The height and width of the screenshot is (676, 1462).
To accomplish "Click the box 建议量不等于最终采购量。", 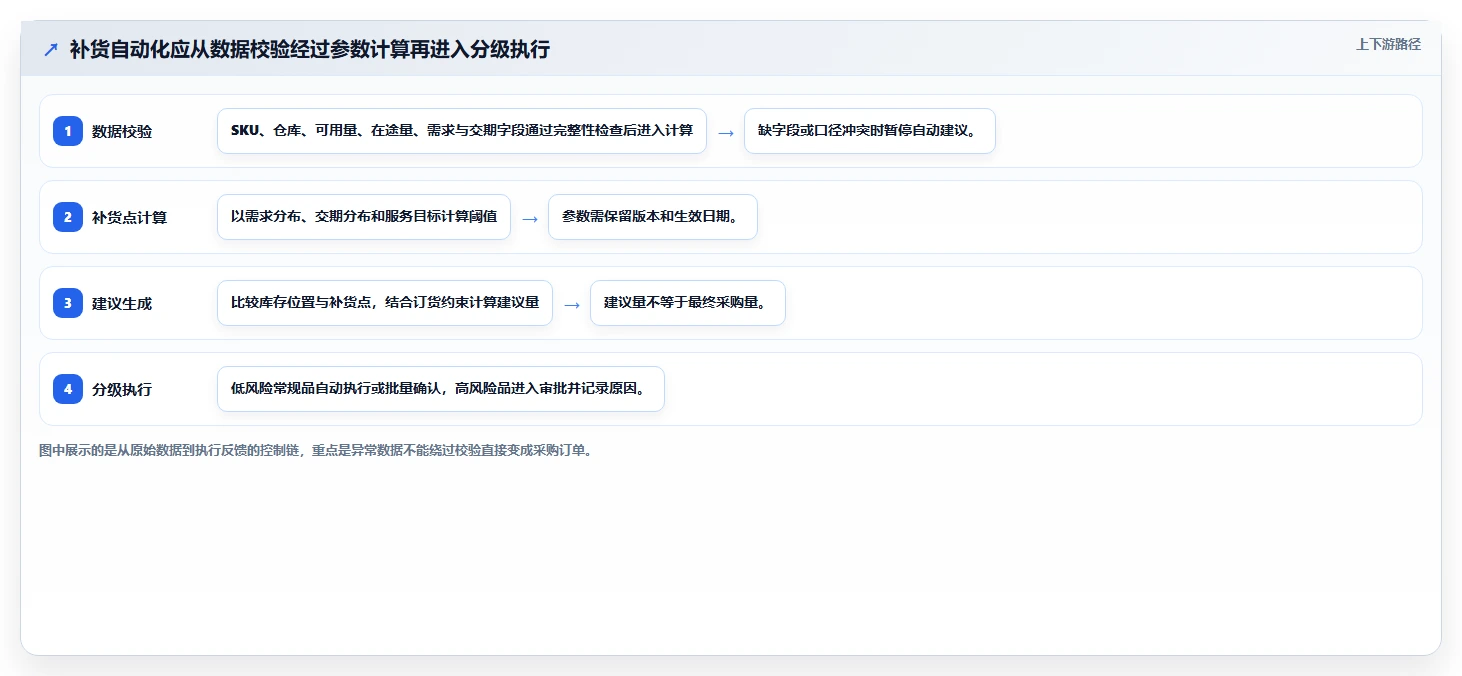I will [688, 303].
